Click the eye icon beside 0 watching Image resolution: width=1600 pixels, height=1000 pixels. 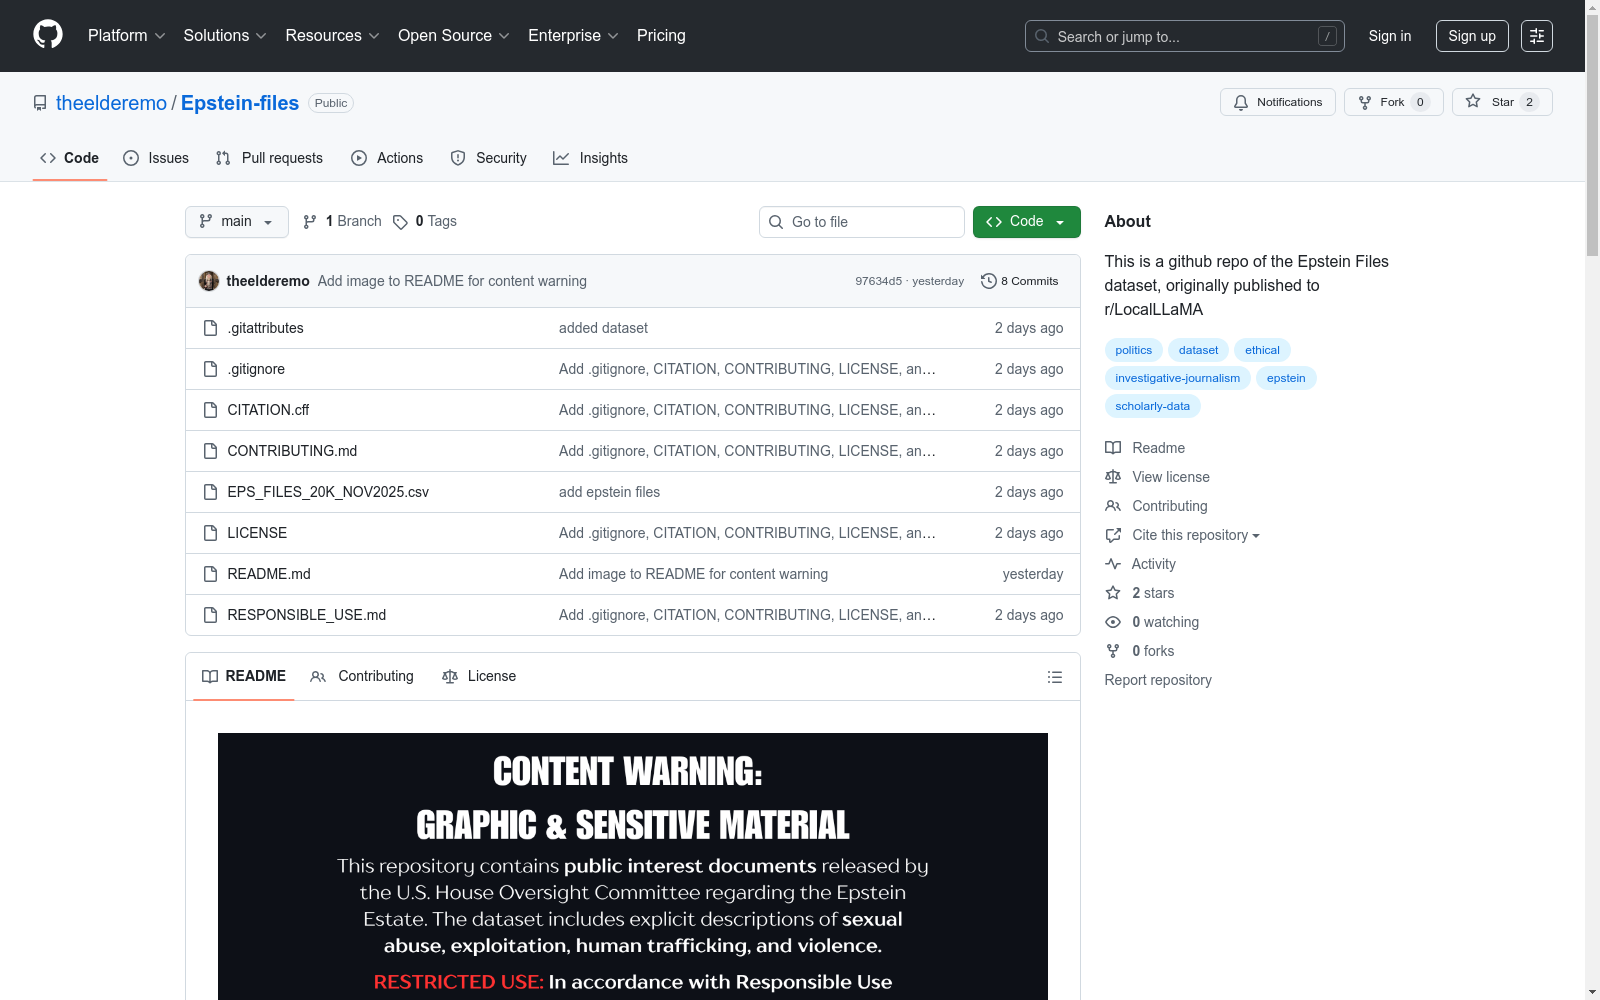click(1113, 622)
